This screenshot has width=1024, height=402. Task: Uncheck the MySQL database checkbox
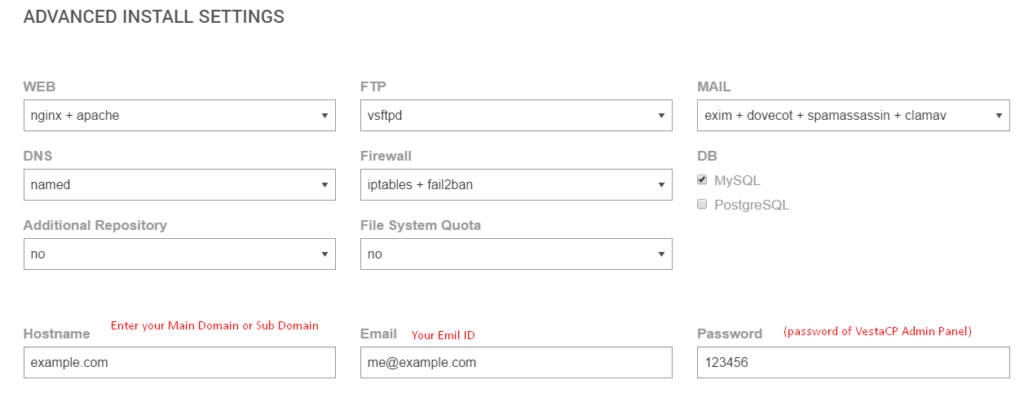point(703,180)
